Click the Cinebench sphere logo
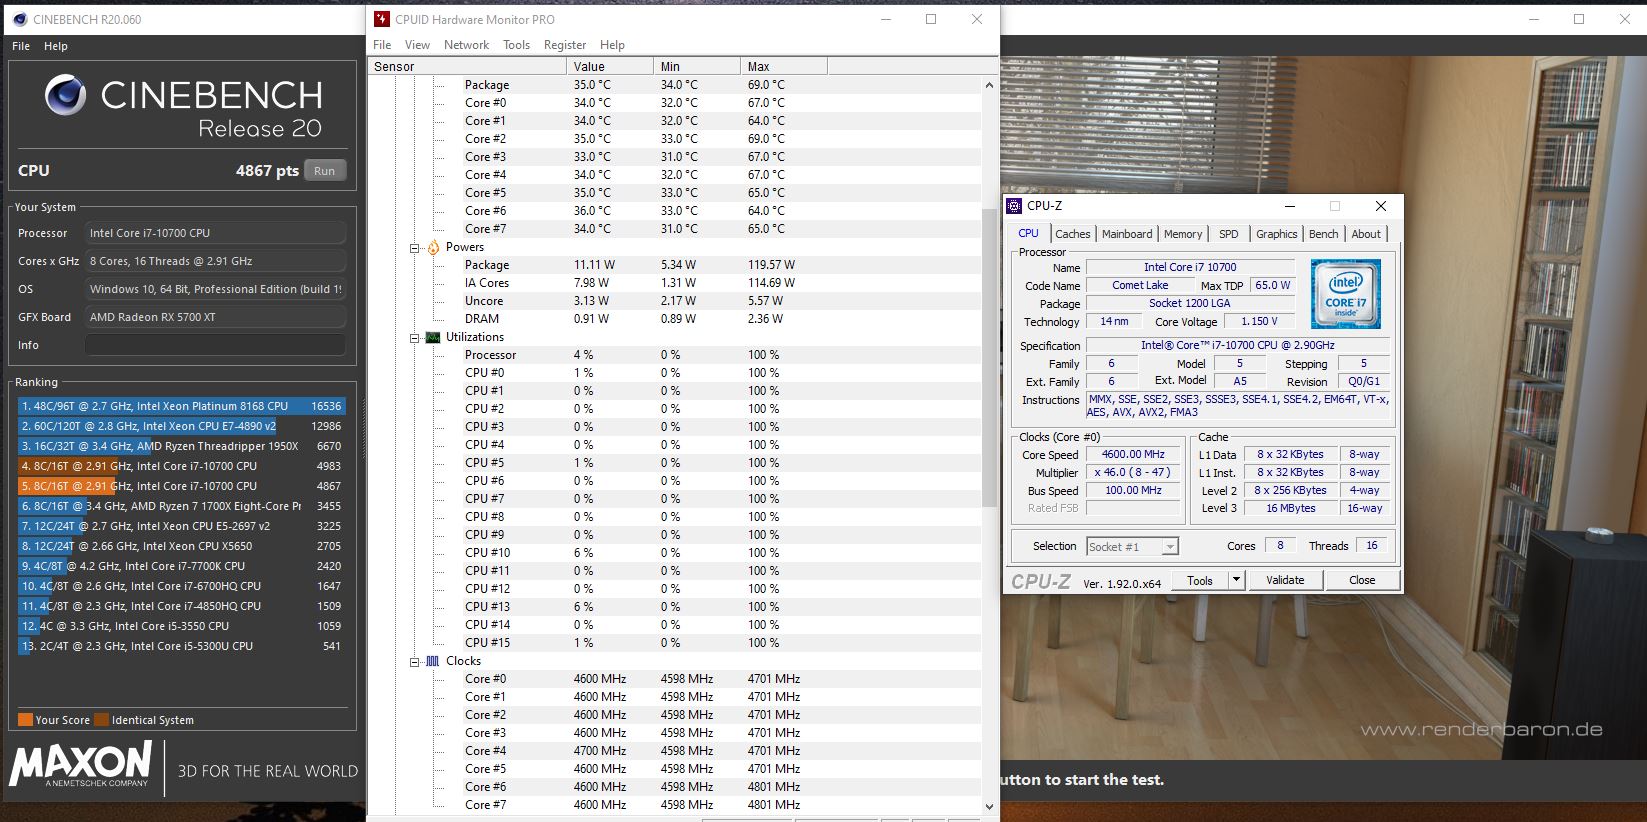1647x822 pixels. (x=66, y=96)
